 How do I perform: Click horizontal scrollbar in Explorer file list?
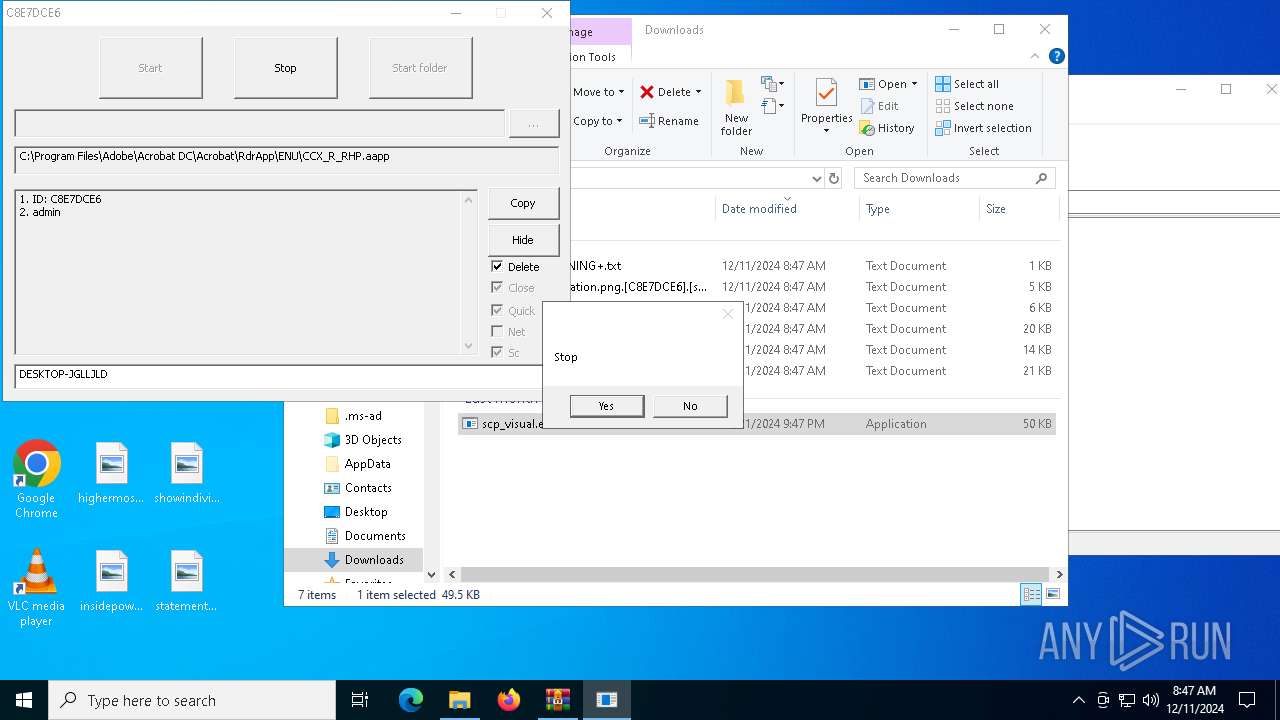pyautogui.click(x=754, y=575)
